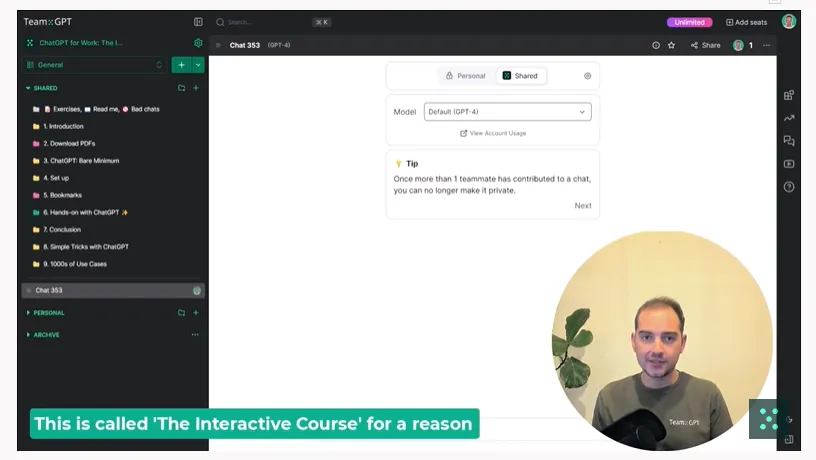Open 5. Bookmarks folder
The width and height of the screenshot is (816, 460).
pos(57,195)
